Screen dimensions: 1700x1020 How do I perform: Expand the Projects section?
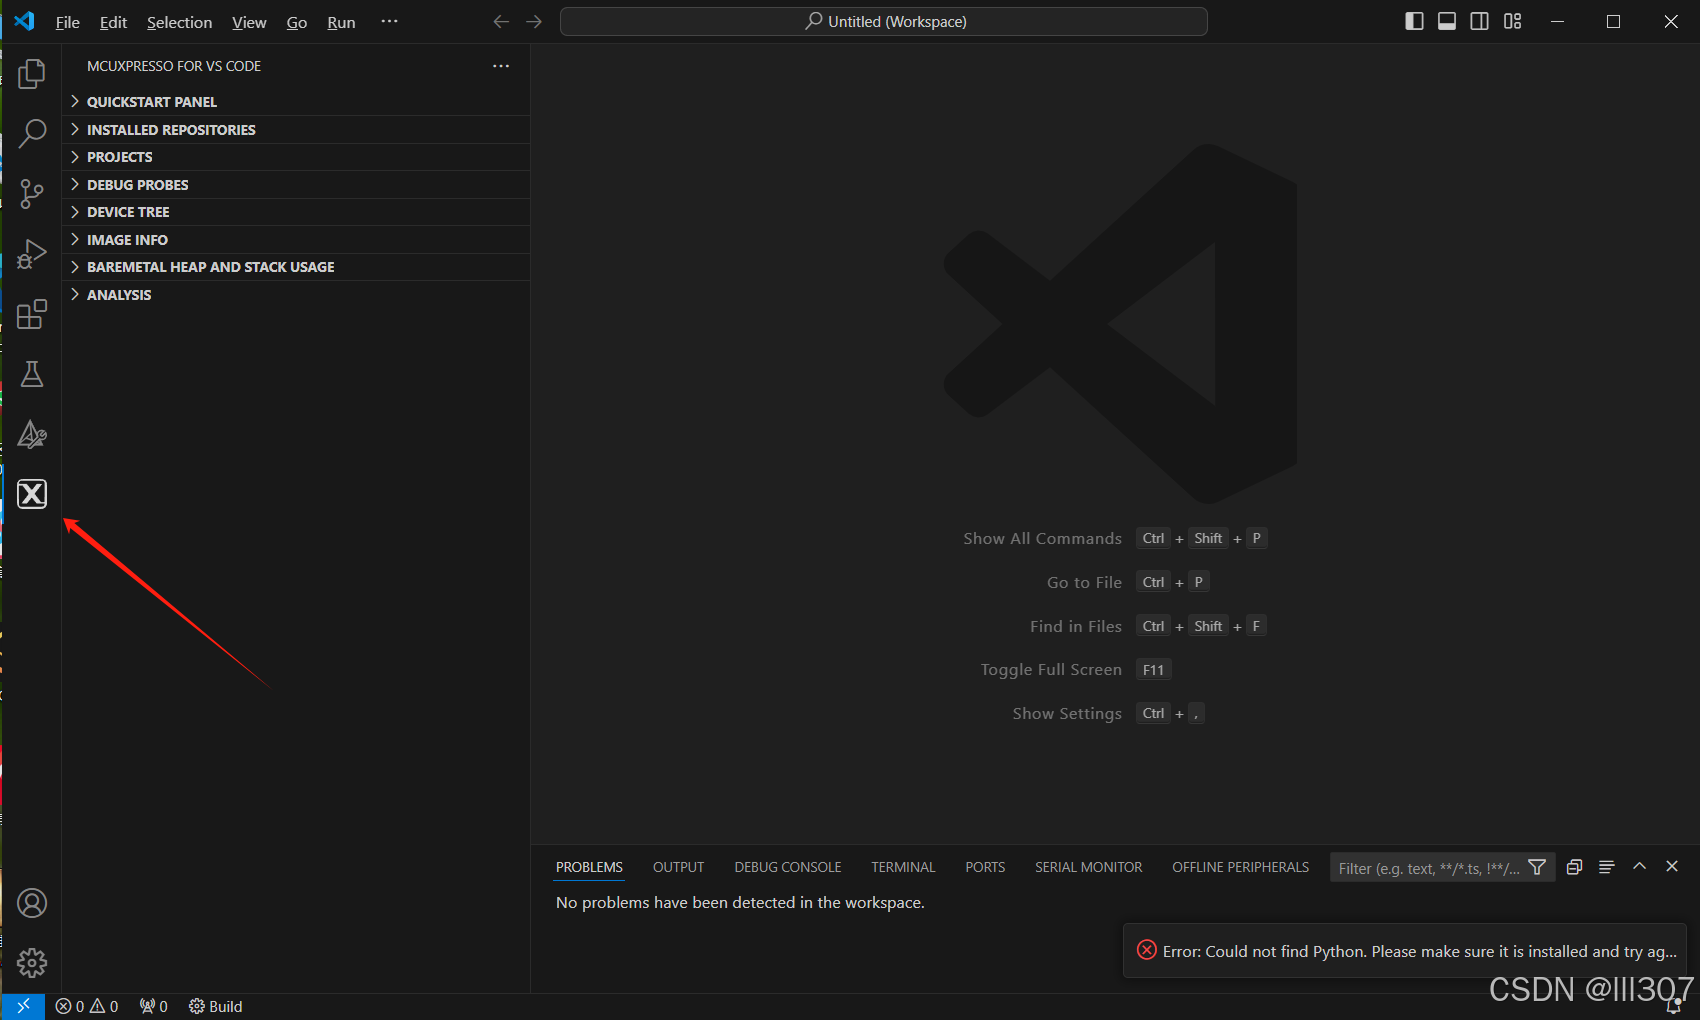(x=296, y=157)
